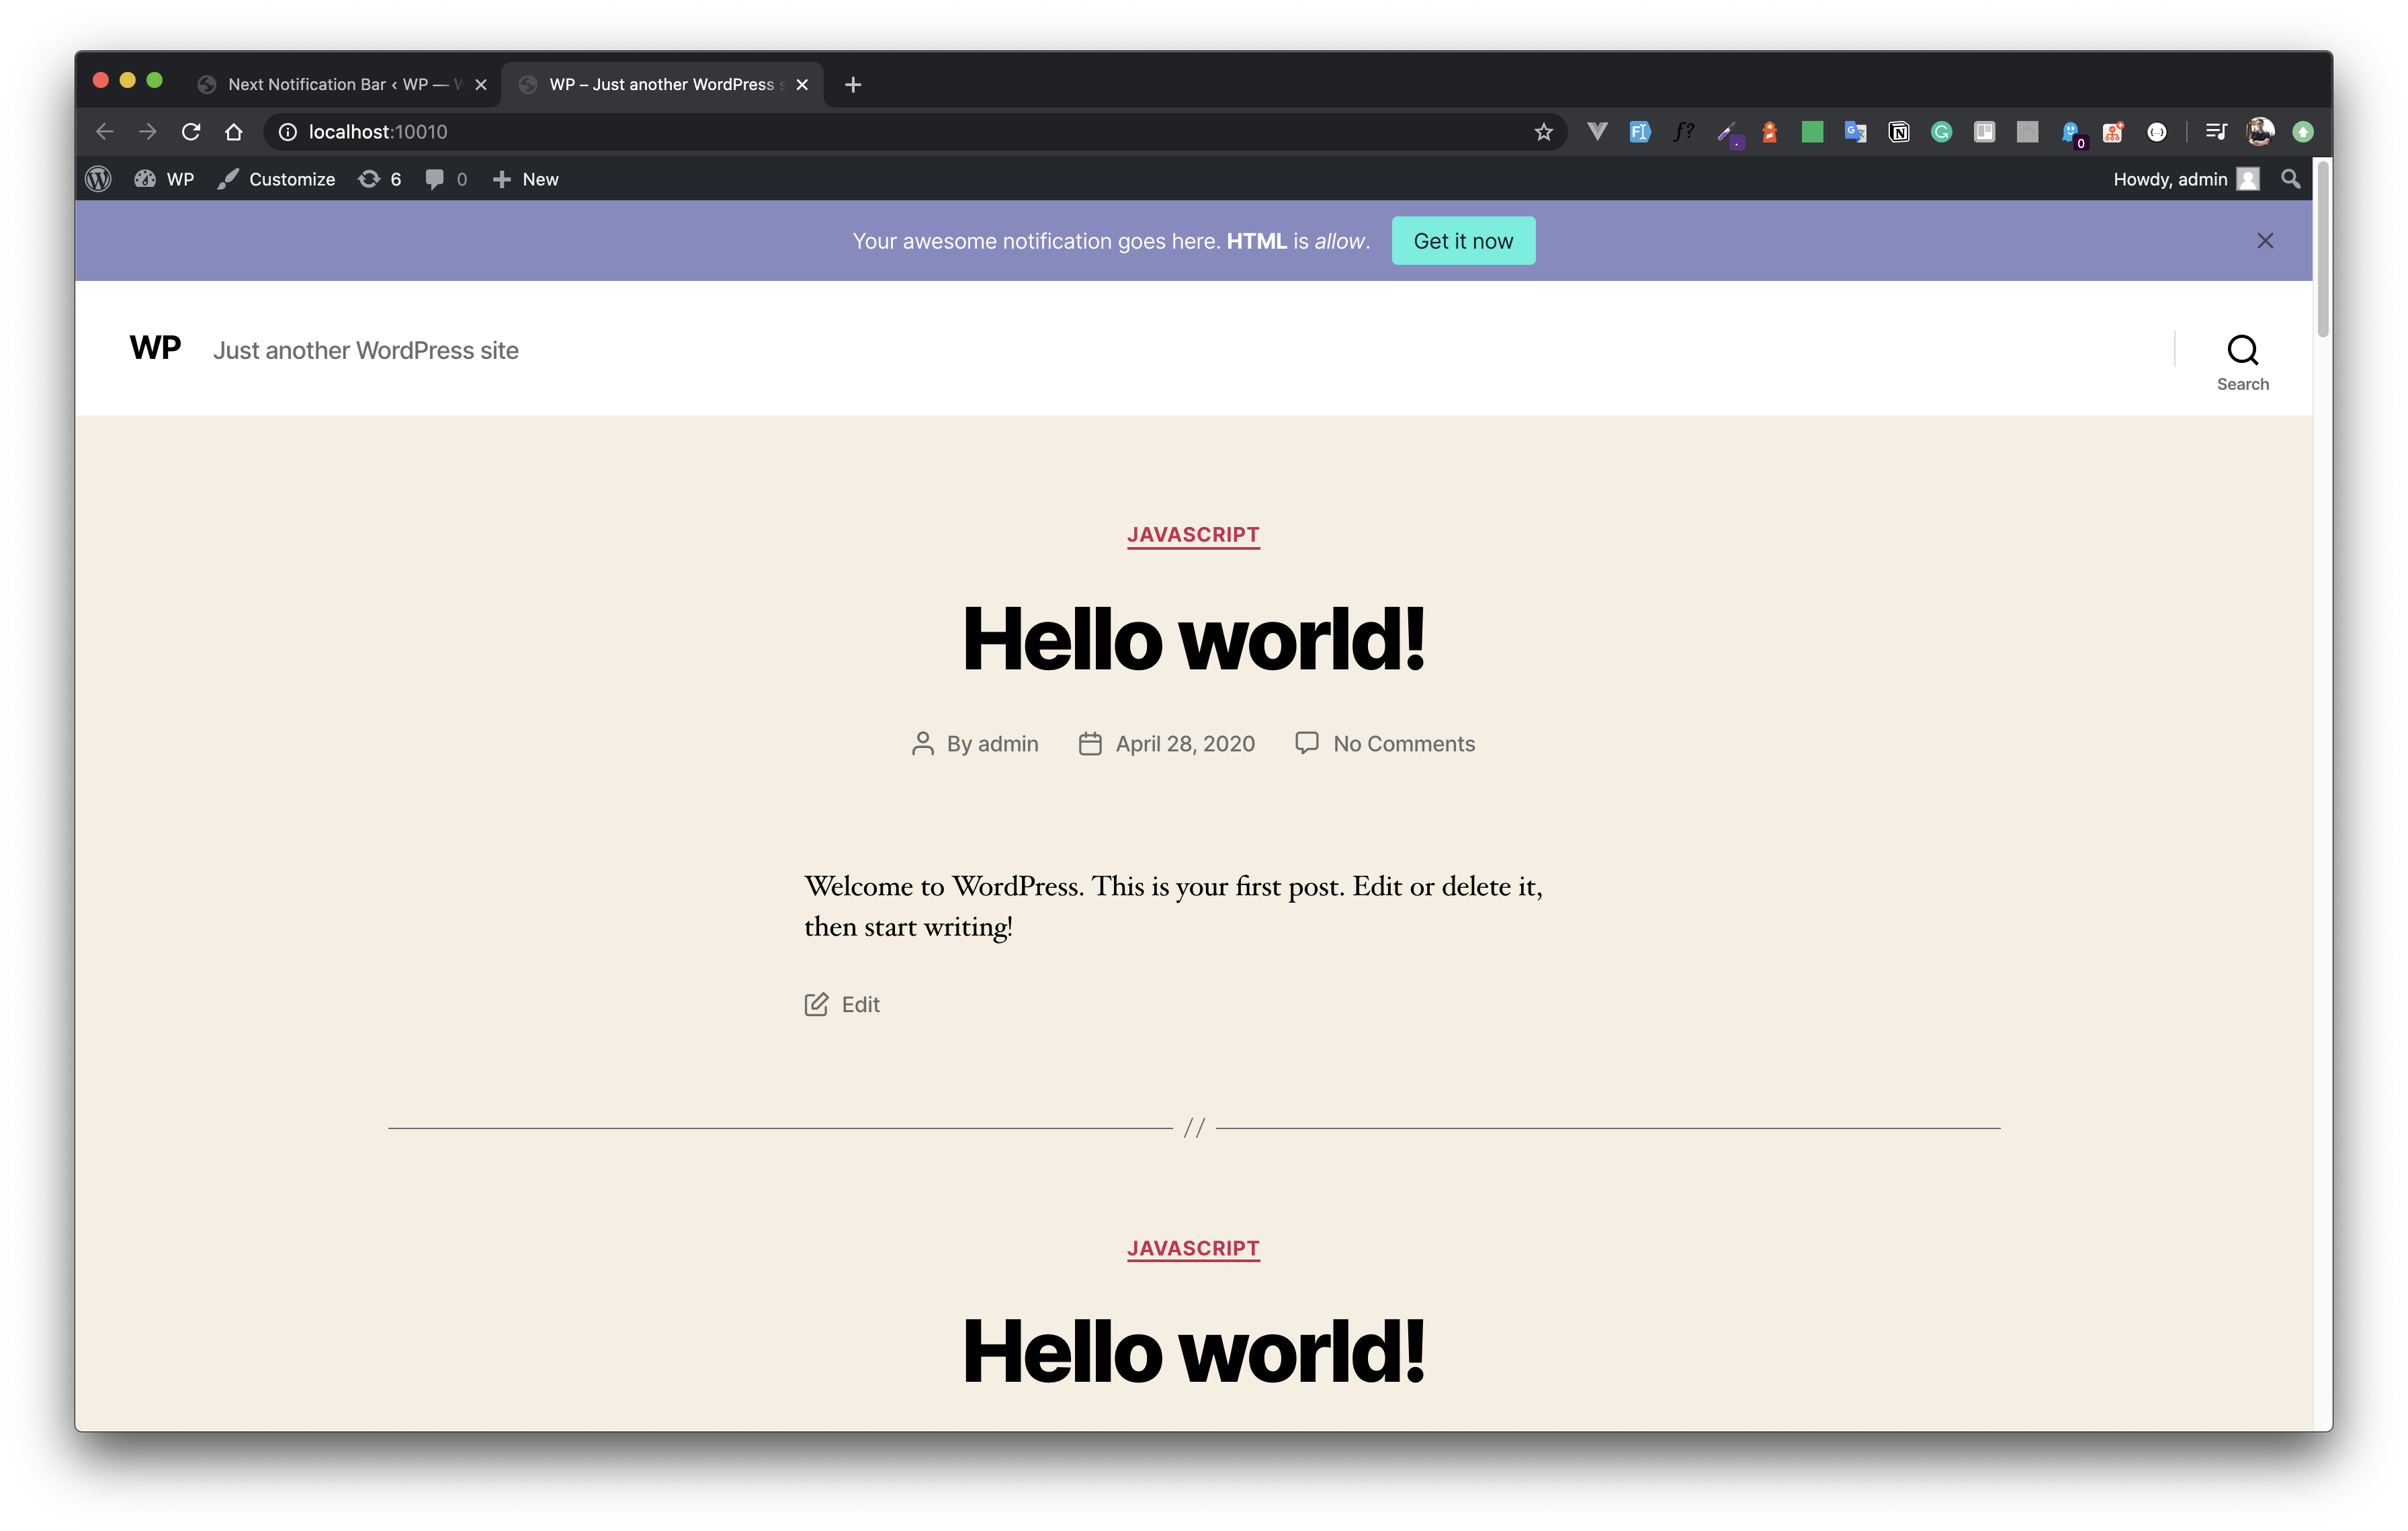Viewport: 2408px width, 1531px height.
Task: Open the Notion web clipper extension
Action: 1898,132
